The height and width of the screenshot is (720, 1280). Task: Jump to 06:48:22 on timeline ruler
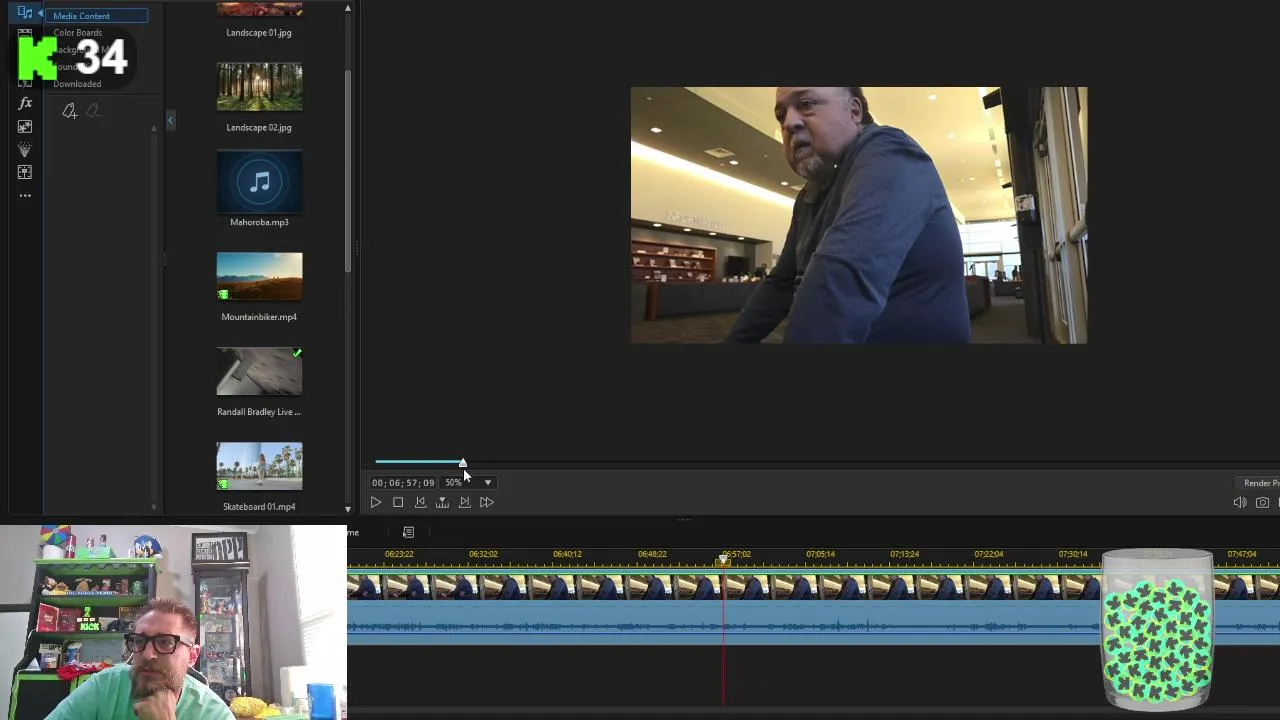(x=652, y=554)
